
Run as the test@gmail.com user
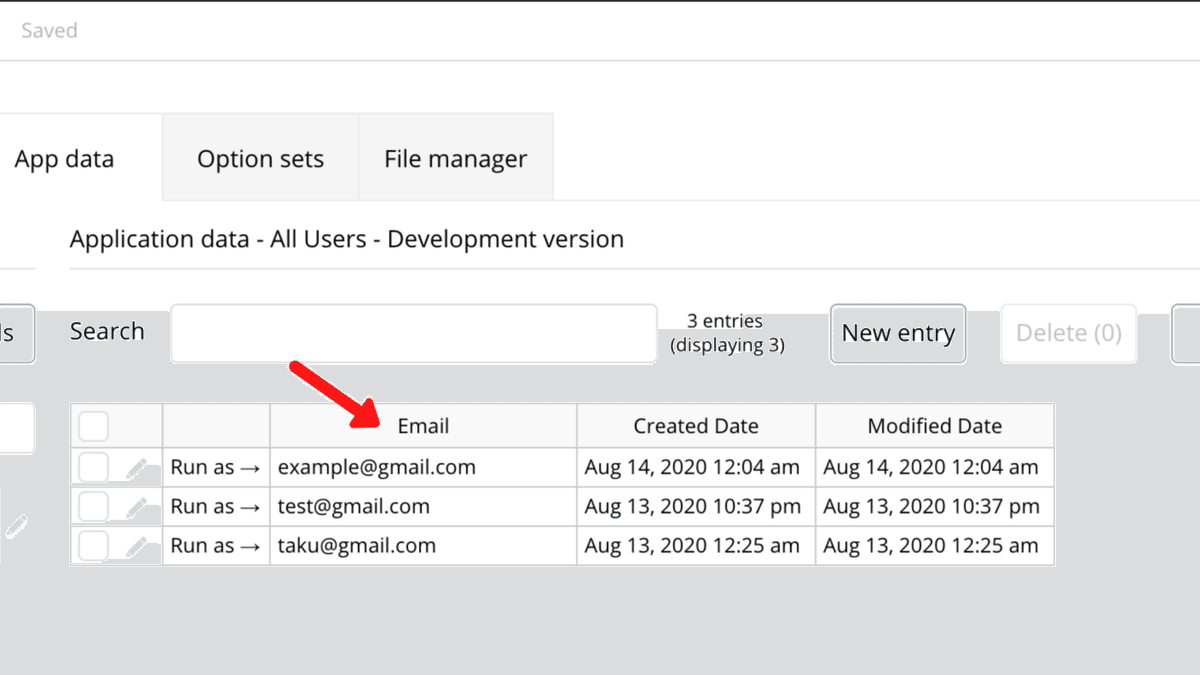[x=215, y=507]
